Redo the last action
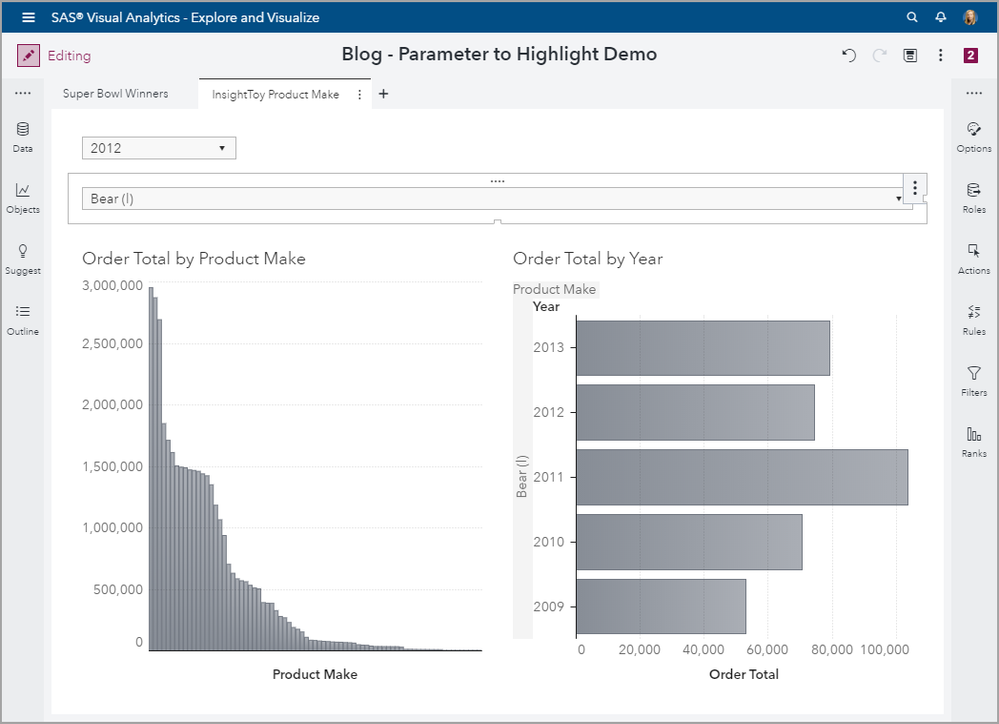Image resolution: width=999 pixels, height=724 pixels. (880, 55)
